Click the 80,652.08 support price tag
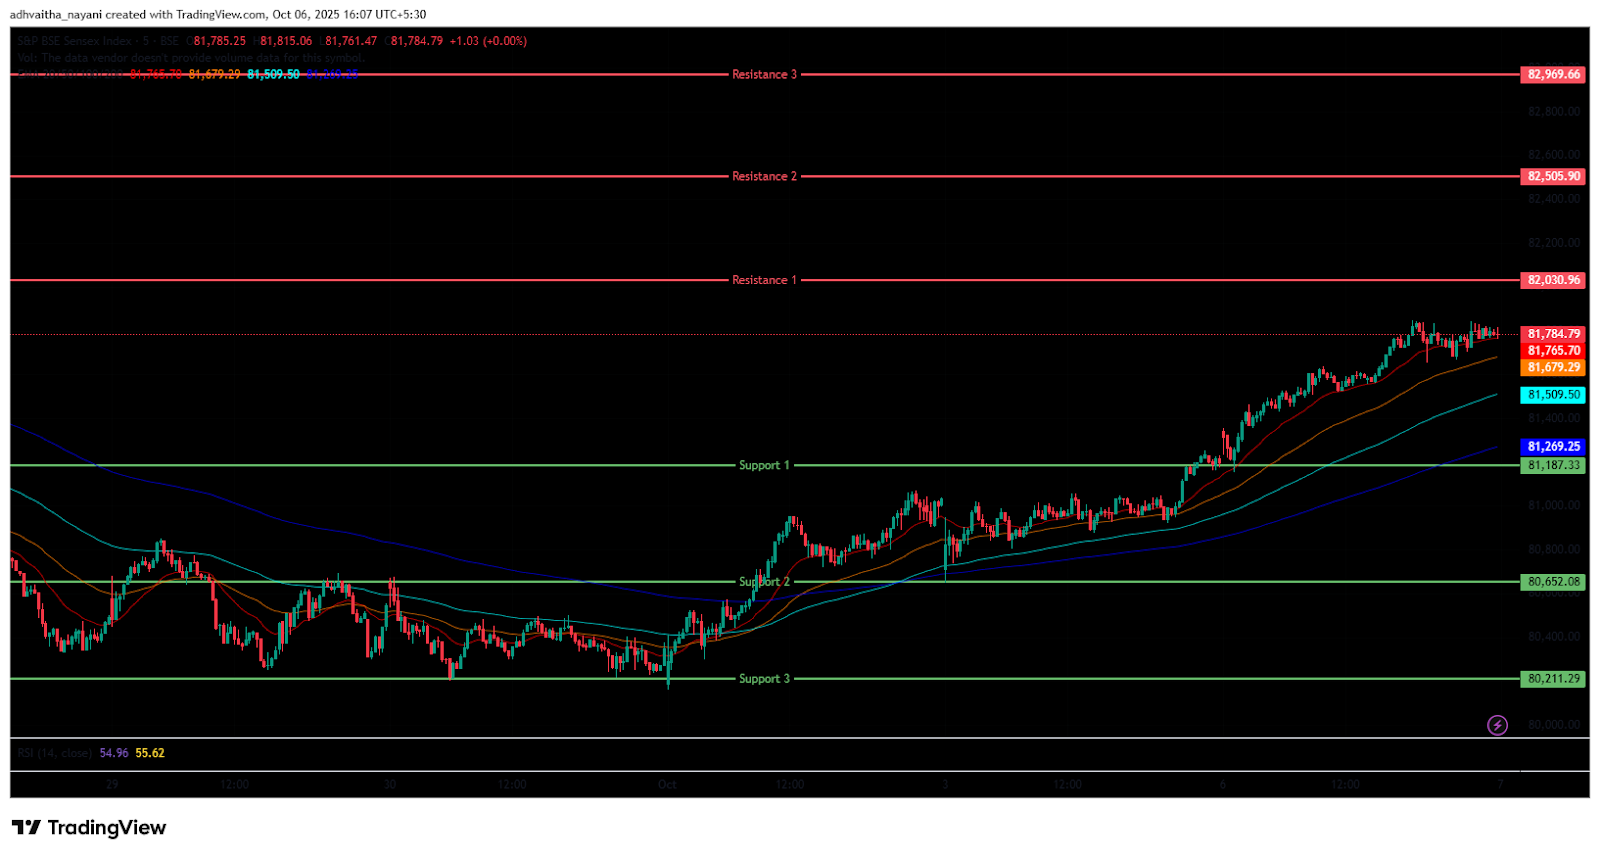Image resolution: width=1600 pixels, height=857 pixels. tap(1553, 582)
